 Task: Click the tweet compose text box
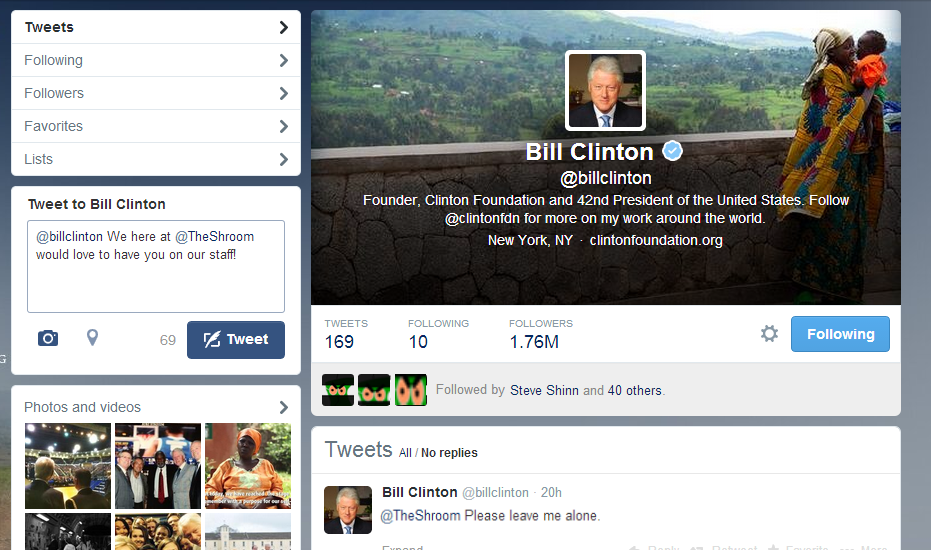[156, 266]
